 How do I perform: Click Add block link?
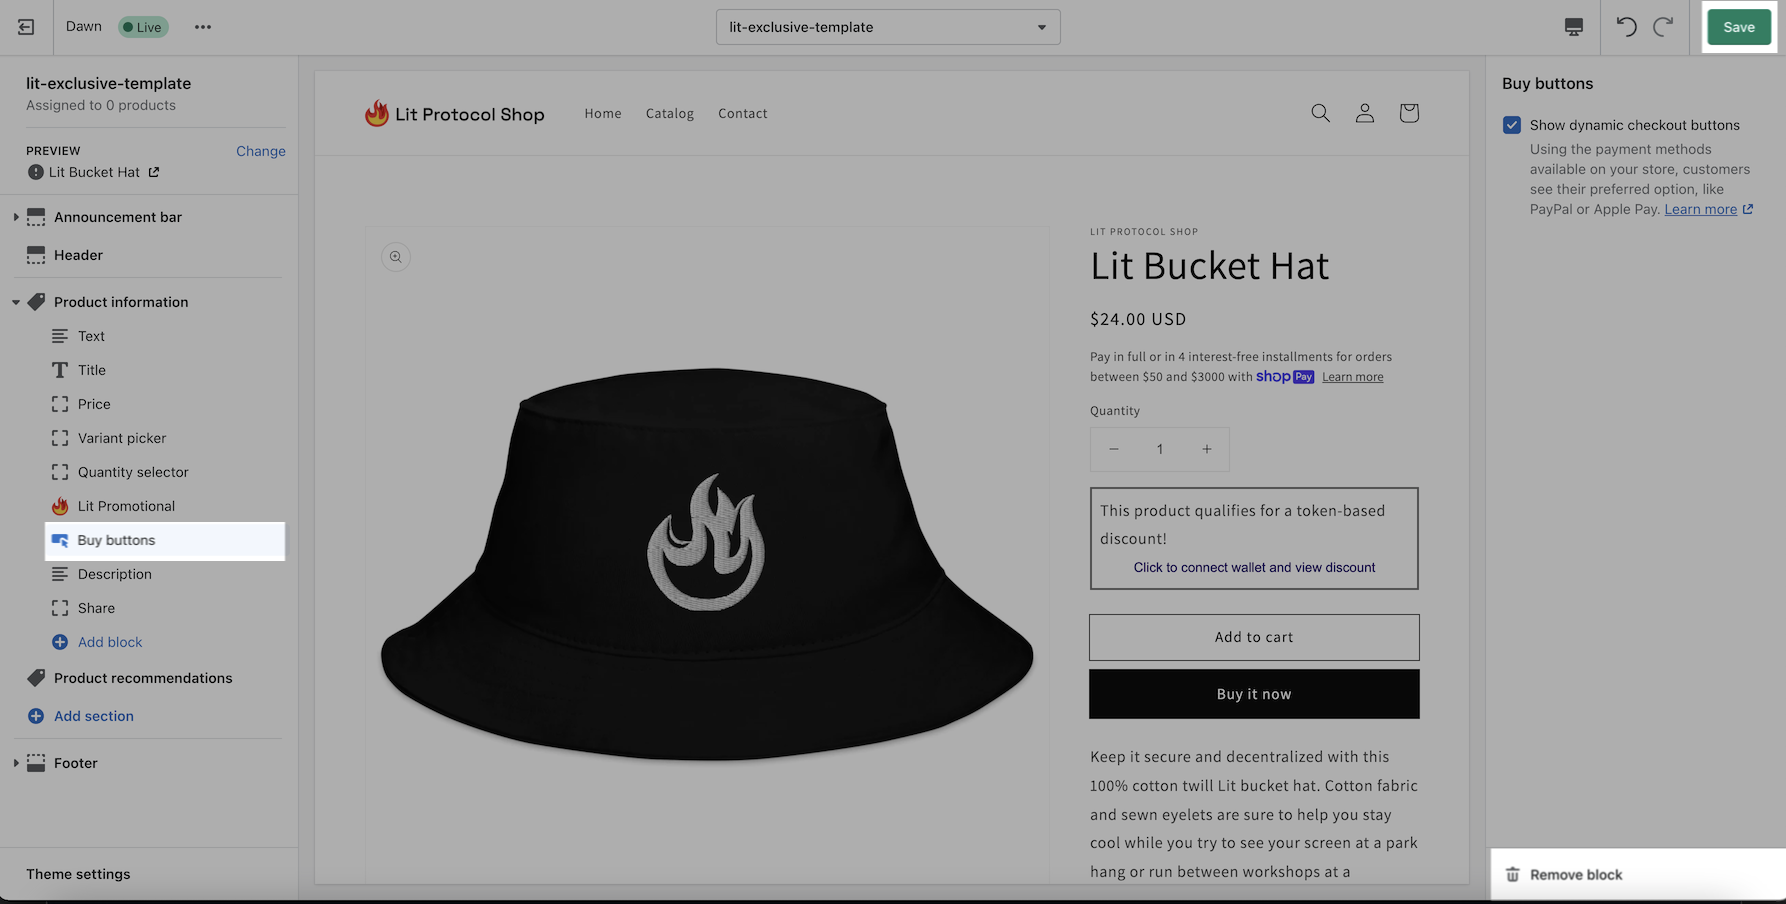(110, 642)
